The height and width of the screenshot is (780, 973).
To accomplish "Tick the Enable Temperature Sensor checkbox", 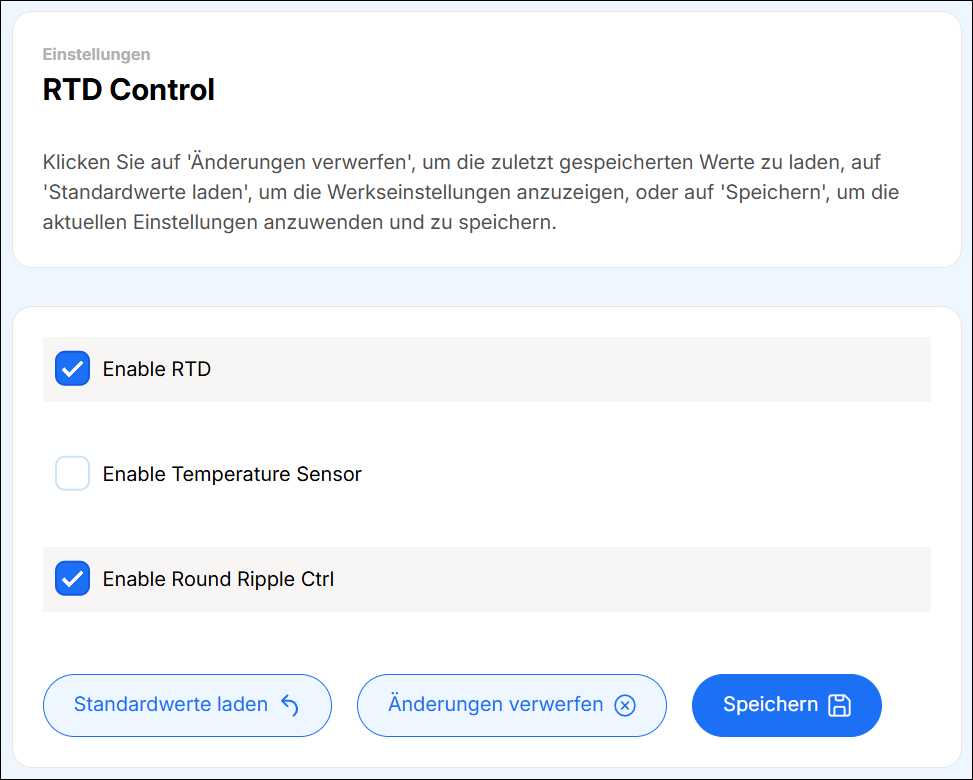I will 72,473.
